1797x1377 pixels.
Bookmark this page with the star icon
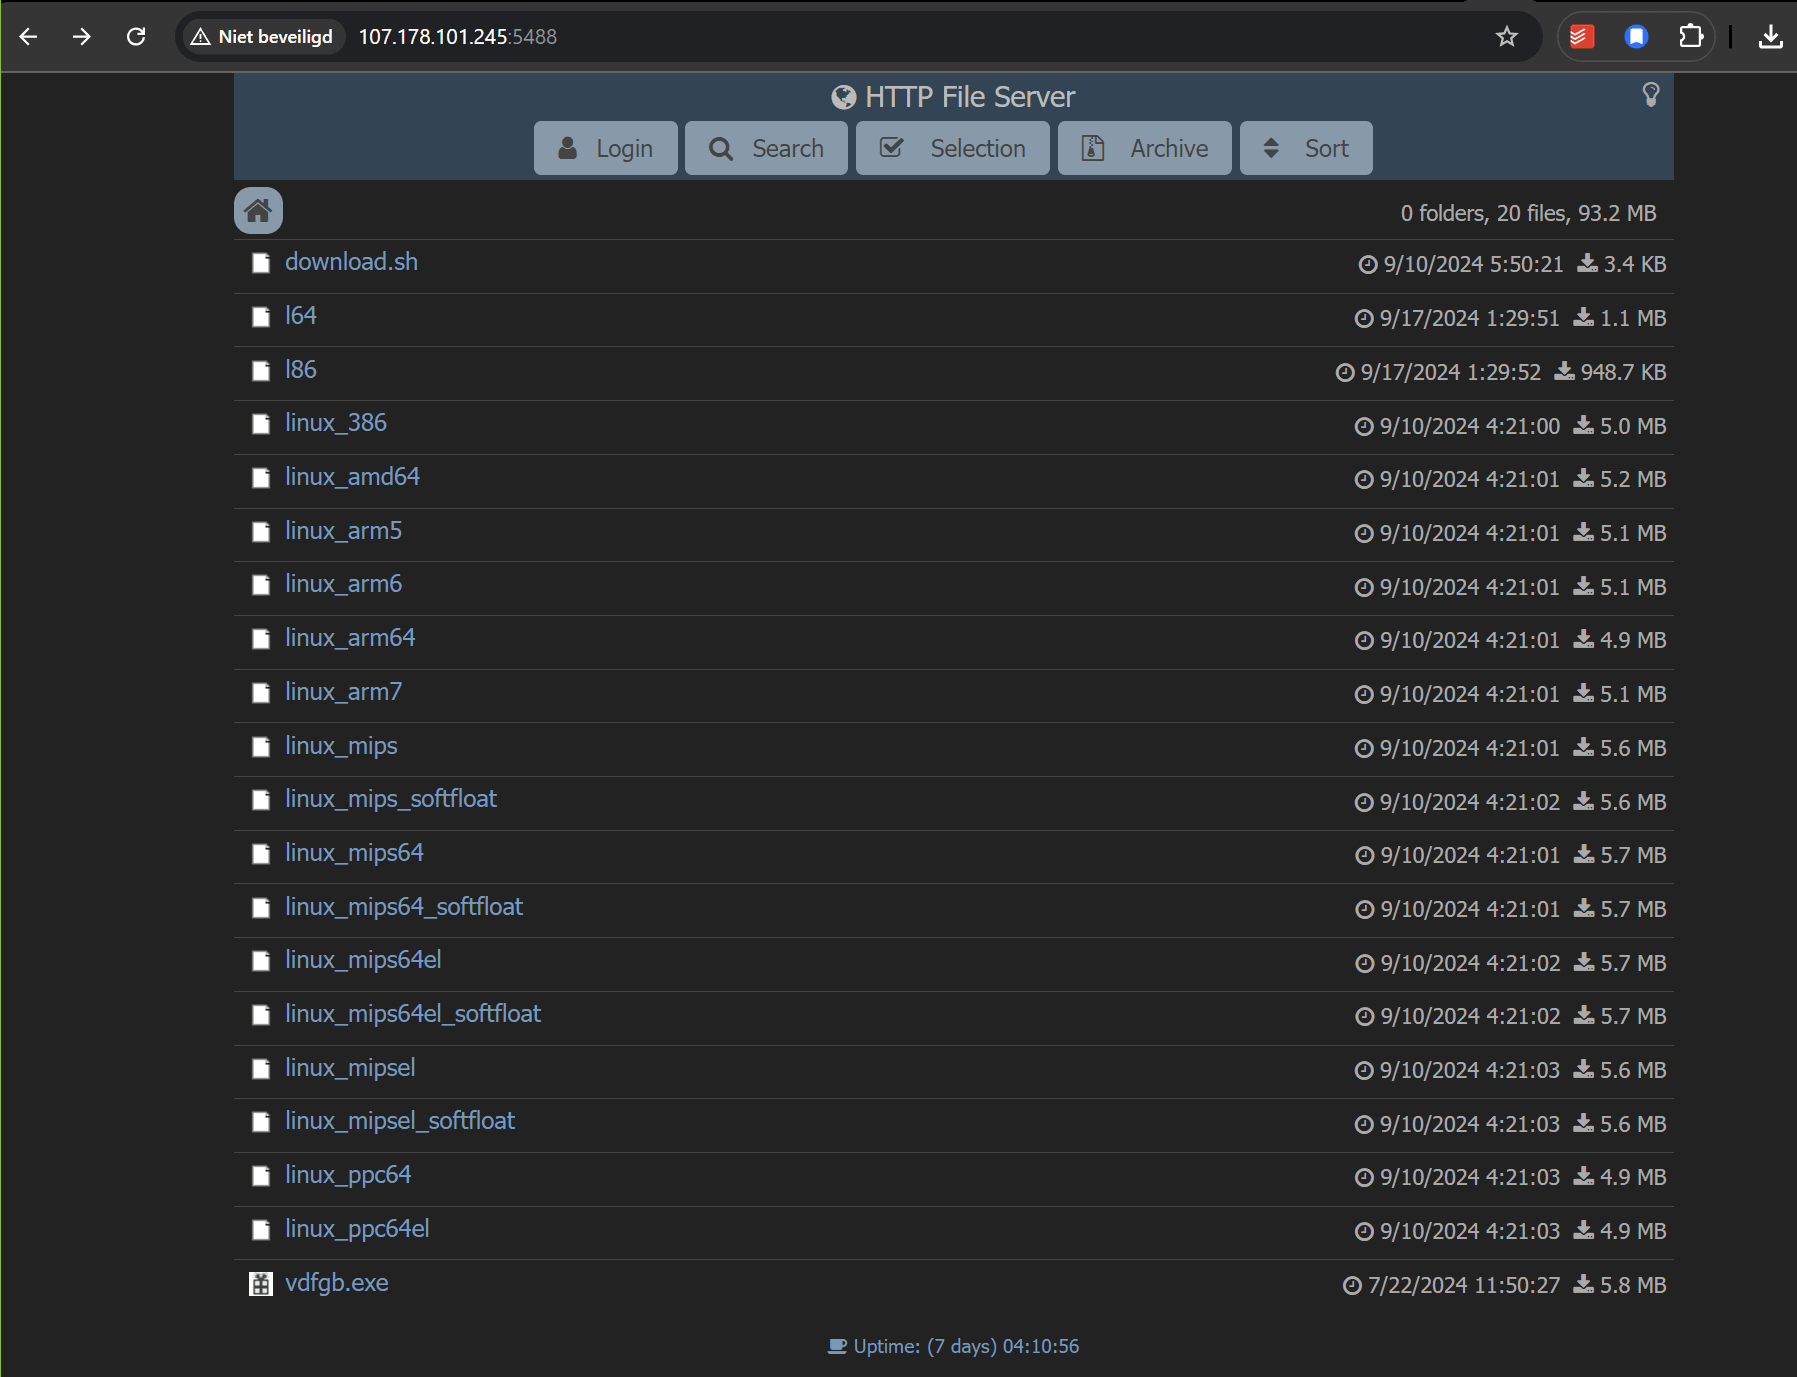[1506, 37]
